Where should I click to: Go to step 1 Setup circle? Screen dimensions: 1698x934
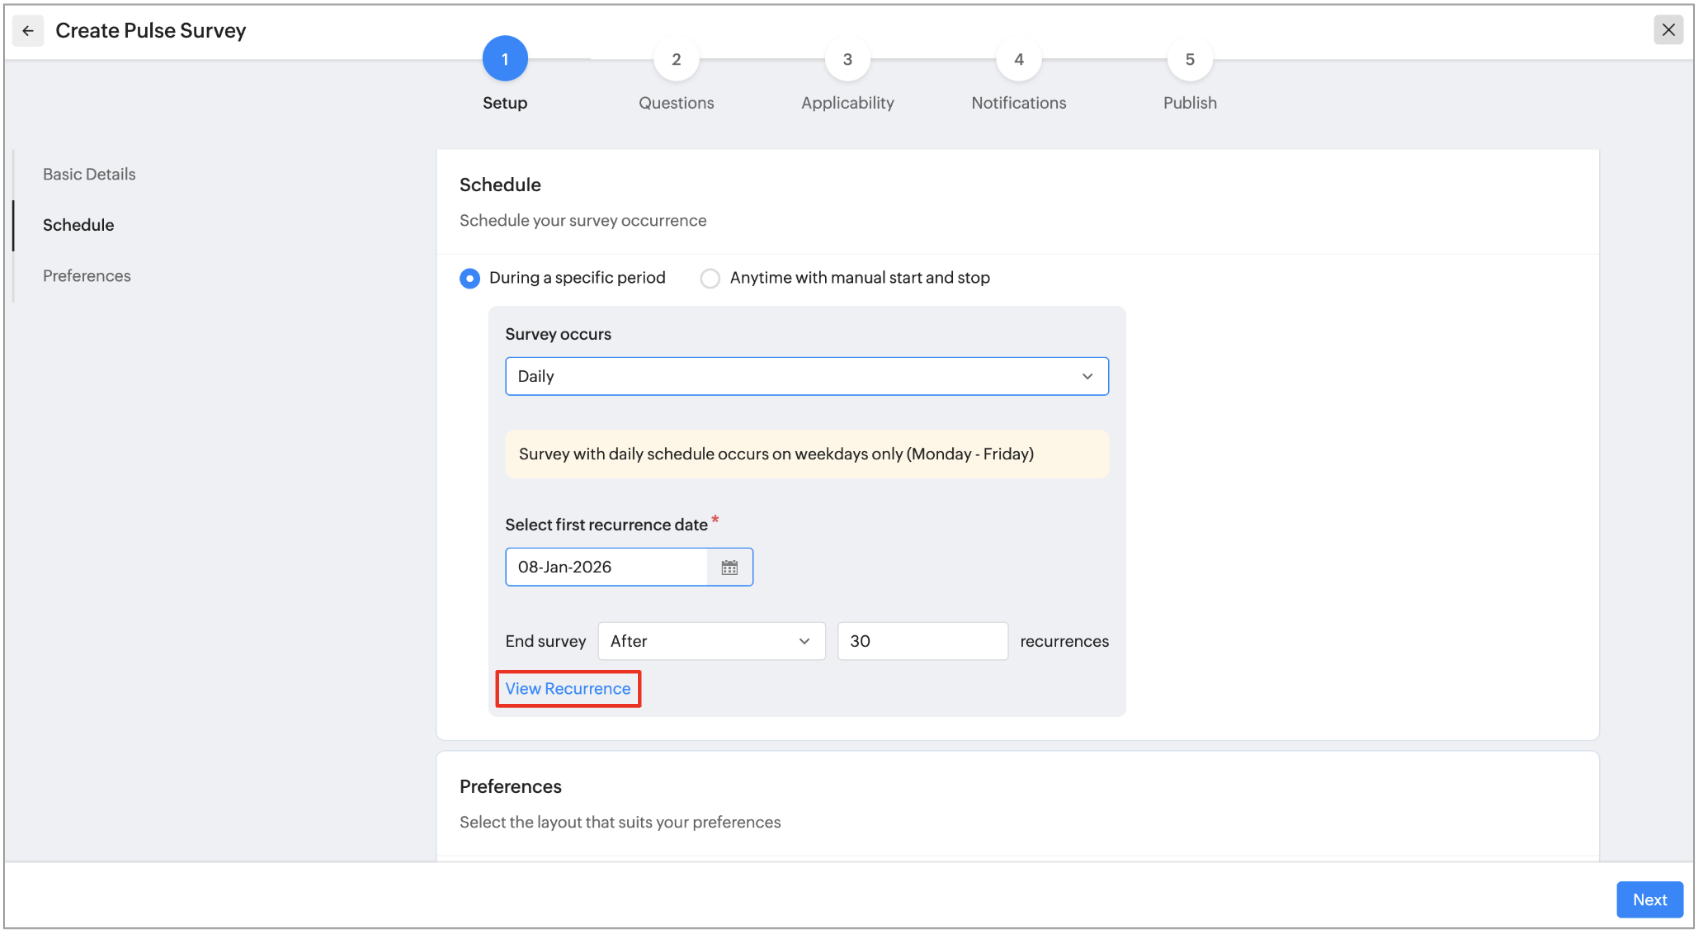pyautogui.click(x=504, y=60)
